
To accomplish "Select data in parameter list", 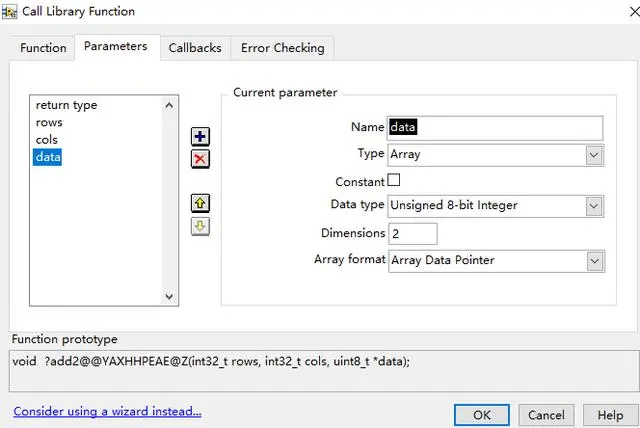I will point(47,157).
